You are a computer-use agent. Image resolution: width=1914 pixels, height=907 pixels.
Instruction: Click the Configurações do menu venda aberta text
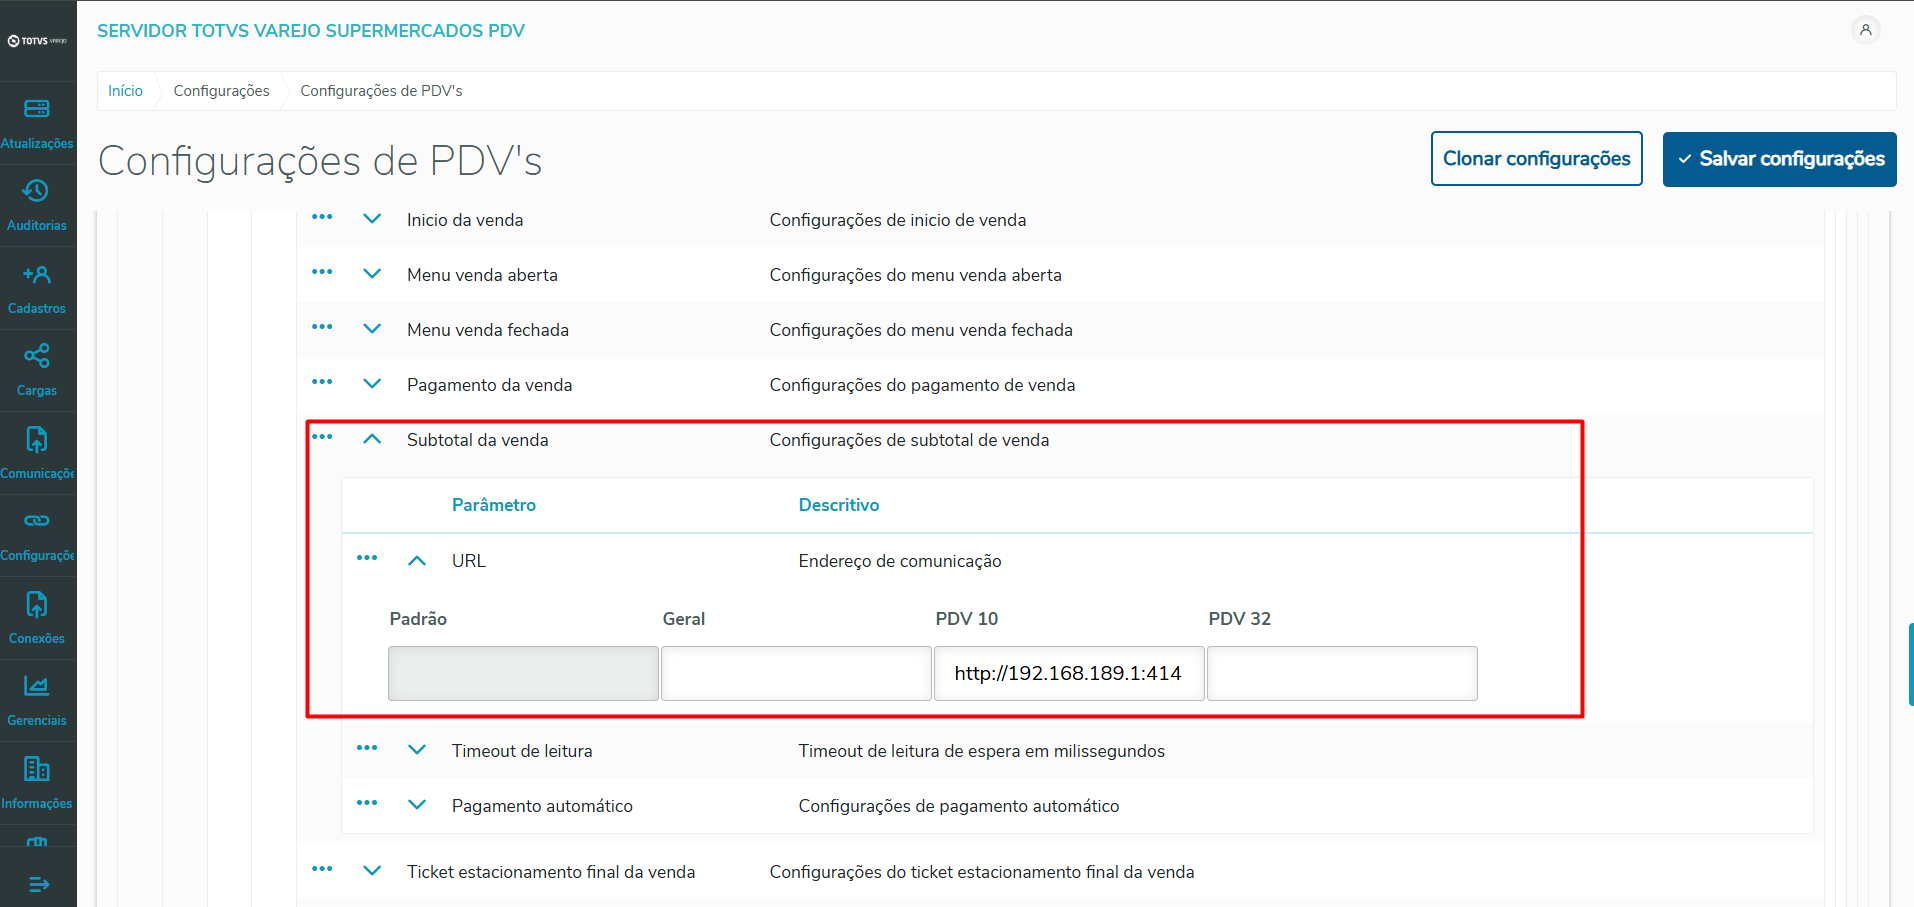[916, 275]
